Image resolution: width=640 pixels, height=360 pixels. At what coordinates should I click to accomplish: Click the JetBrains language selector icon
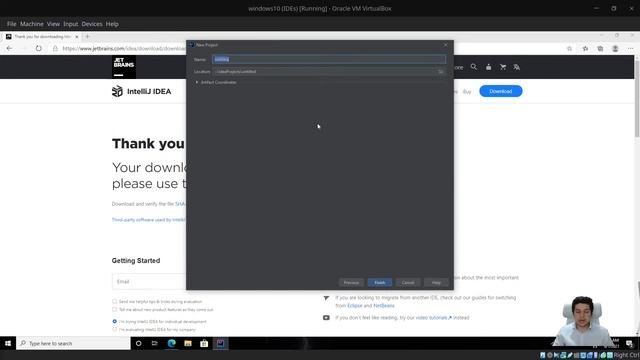click(517, 67)
